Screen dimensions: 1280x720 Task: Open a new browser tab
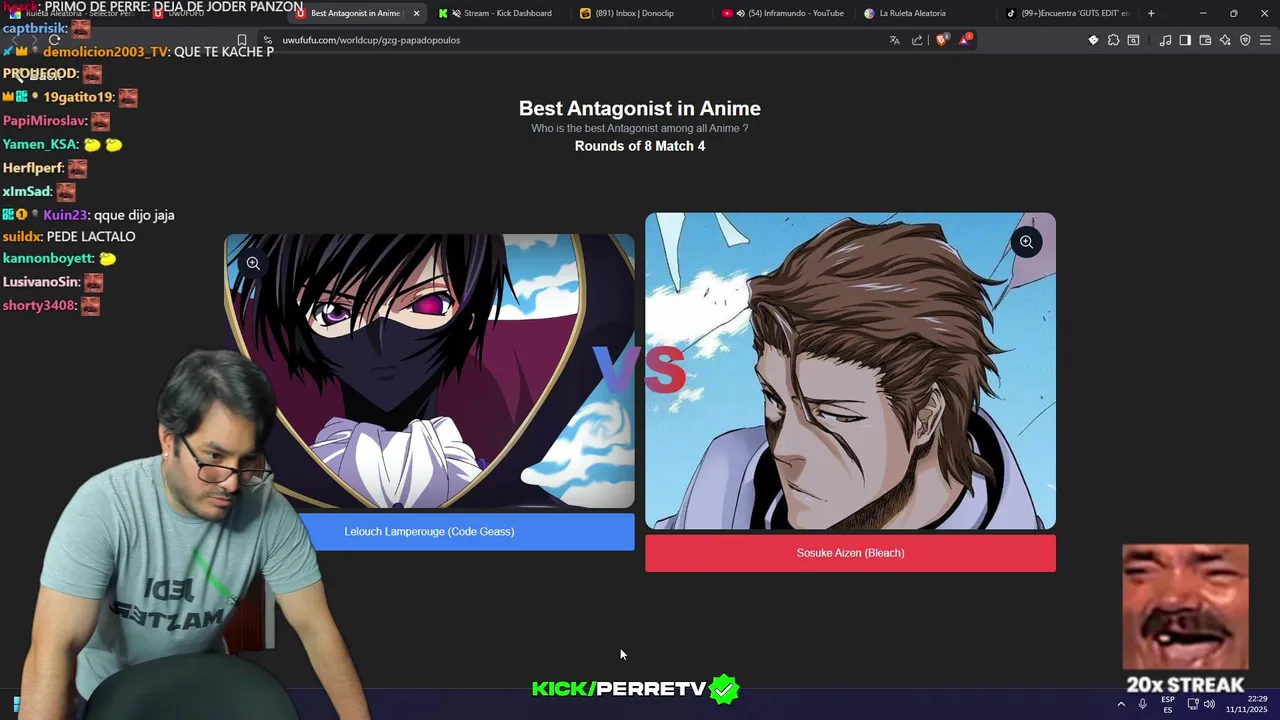1151,13
